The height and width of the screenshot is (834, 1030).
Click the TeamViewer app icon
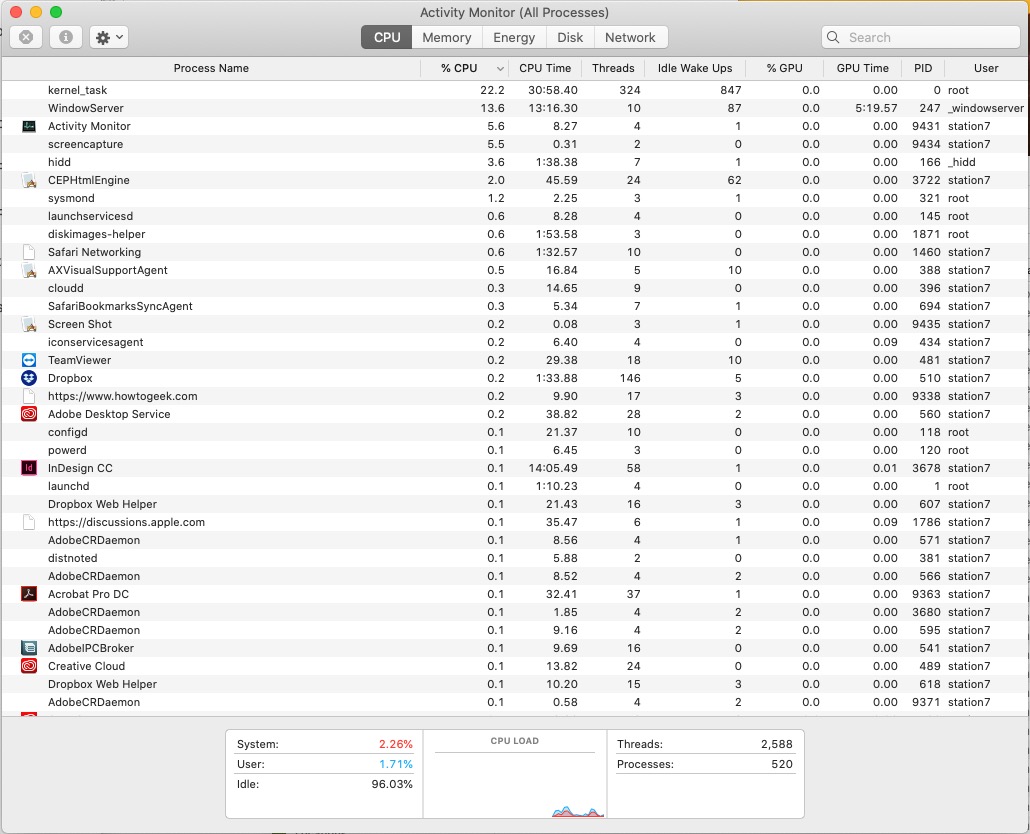point(29,360)
